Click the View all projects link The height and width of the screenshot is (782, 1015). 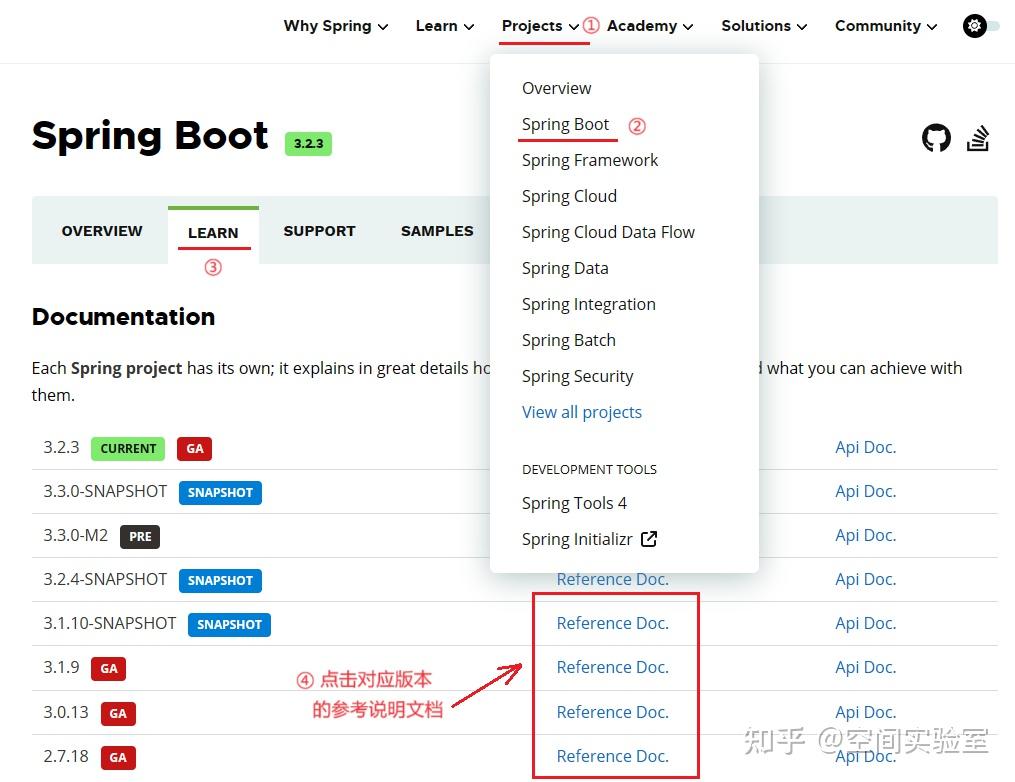582,412
